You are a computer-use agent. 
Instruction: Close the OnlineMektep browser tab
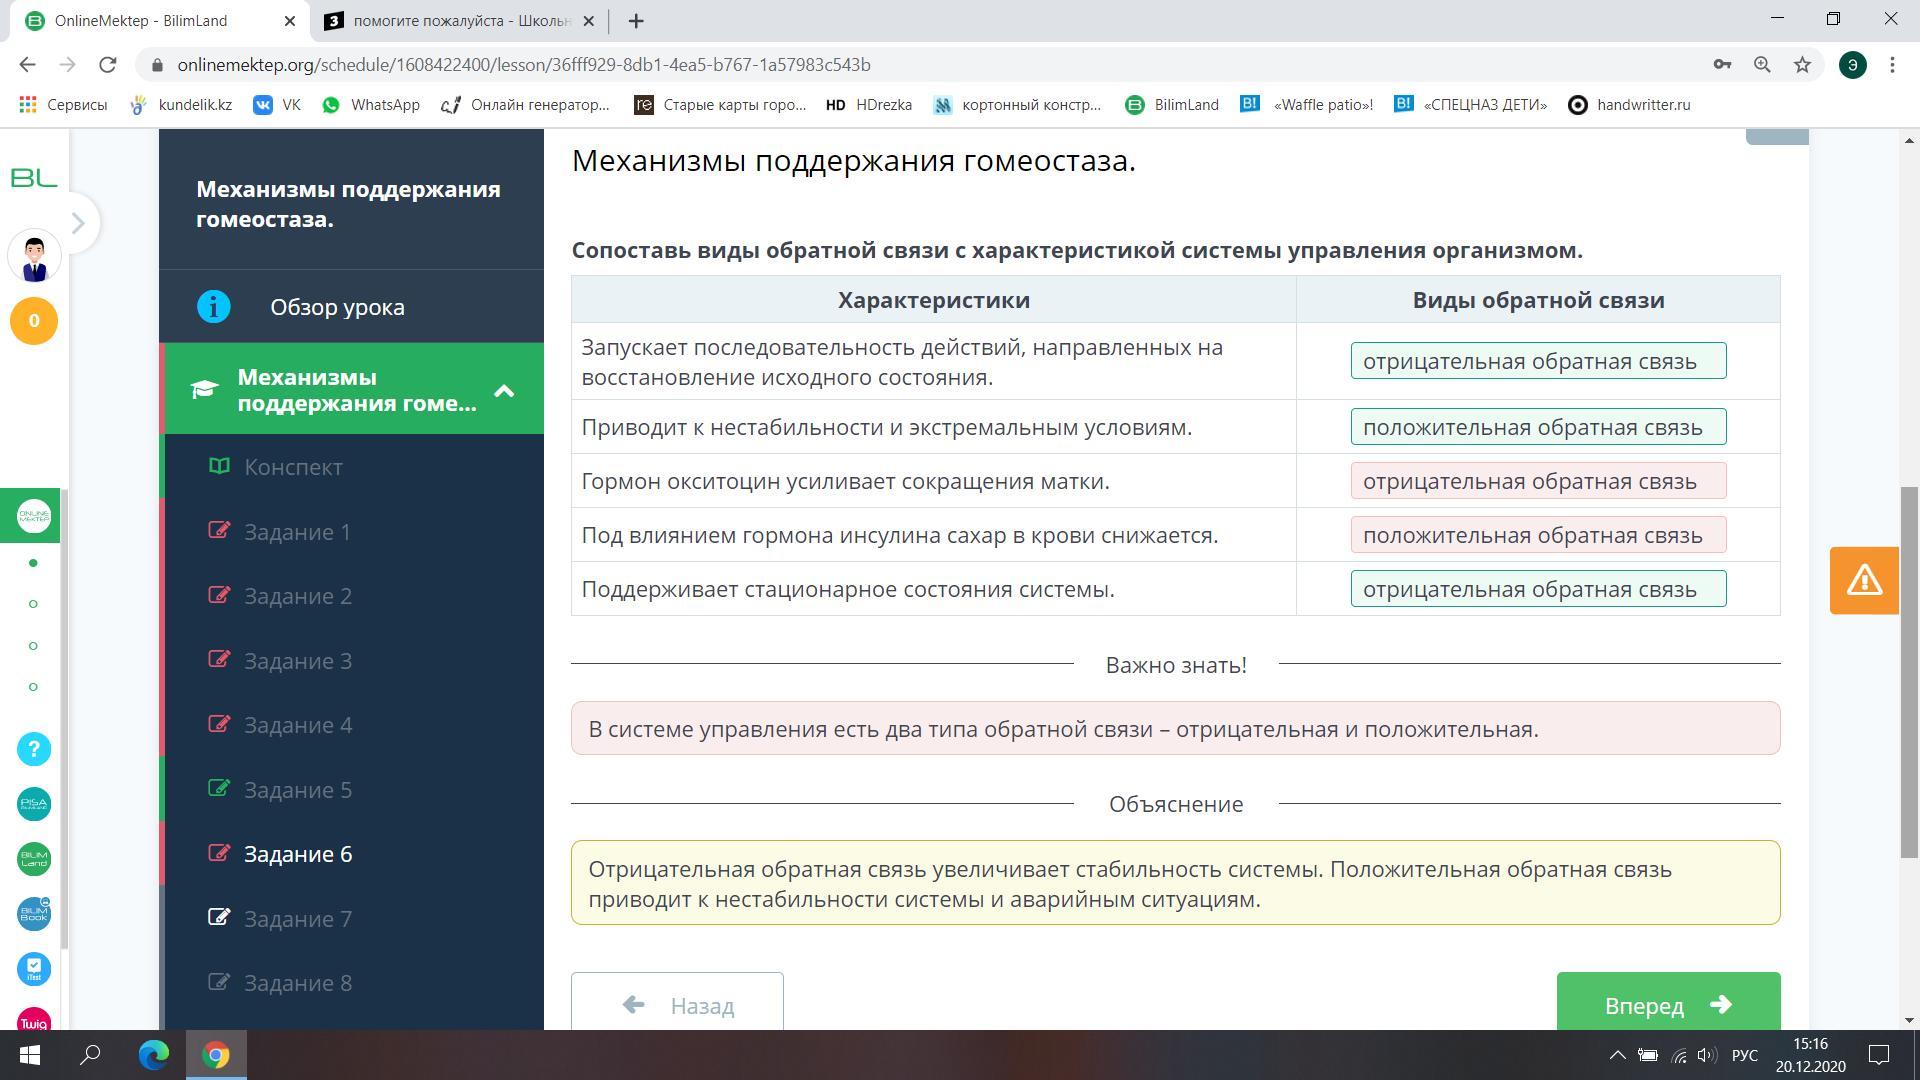pos(291,20)
